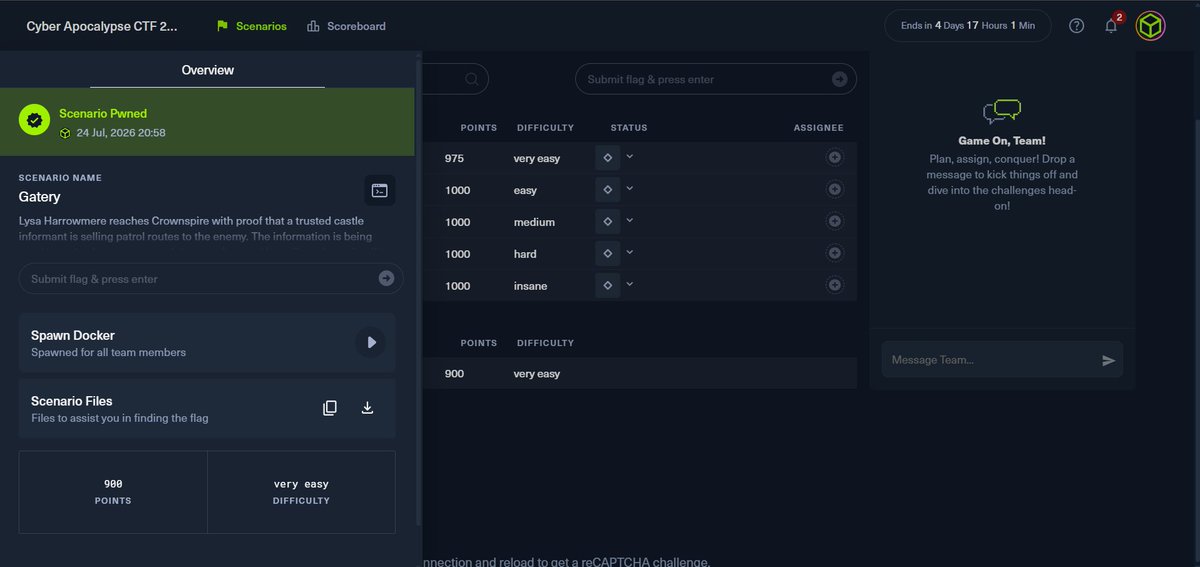This screenshot has width=1200, height=567.
Task: Expand status dropdown for hard row
Action: tap(630, 252)
